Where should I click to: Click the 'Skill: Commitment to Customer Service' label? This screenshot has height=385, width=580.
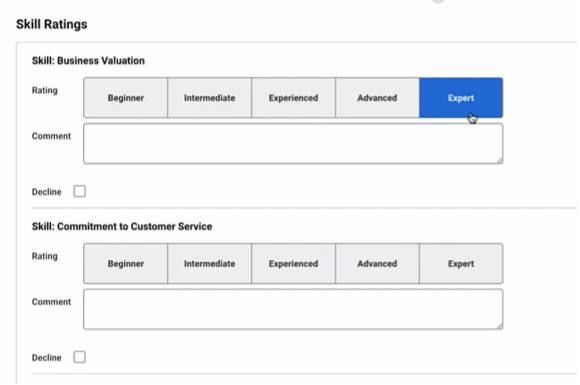coord(122,226)
